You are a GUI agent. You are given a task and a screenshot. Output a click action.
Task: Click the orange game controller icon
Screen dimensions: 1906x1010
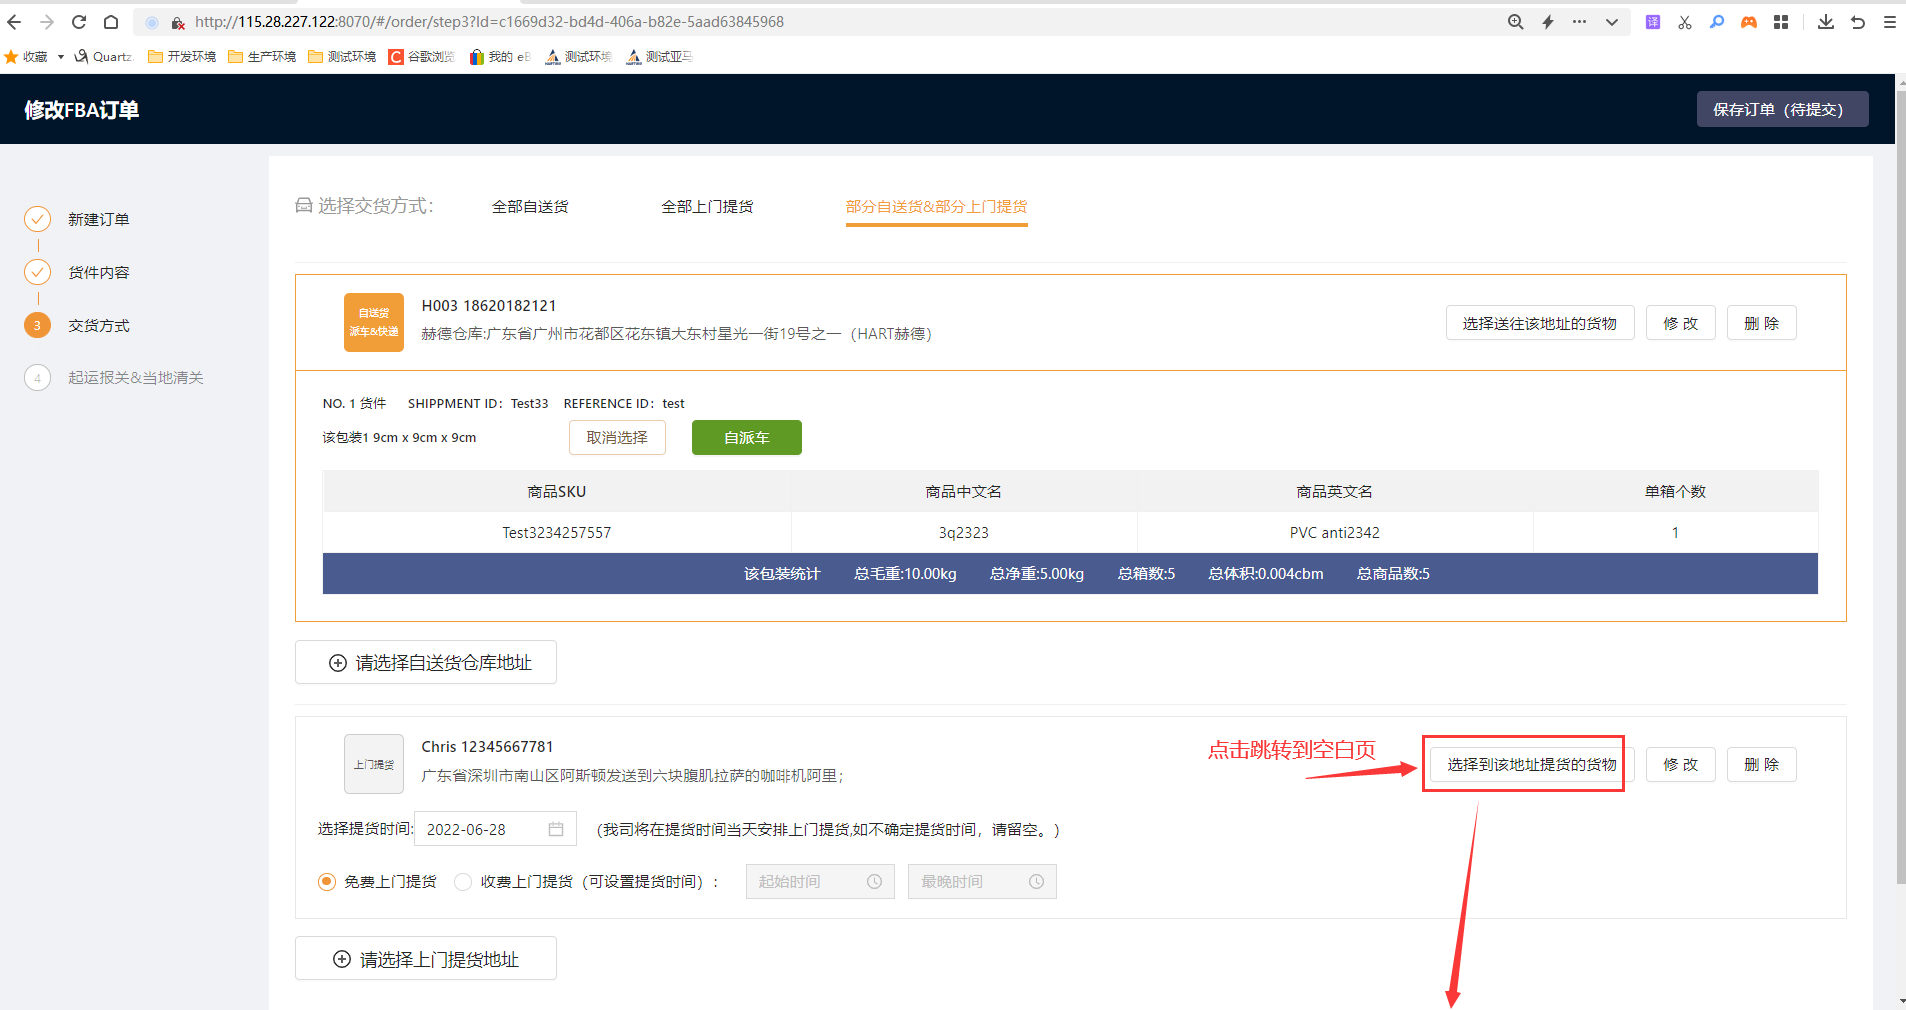point(1749,22)
